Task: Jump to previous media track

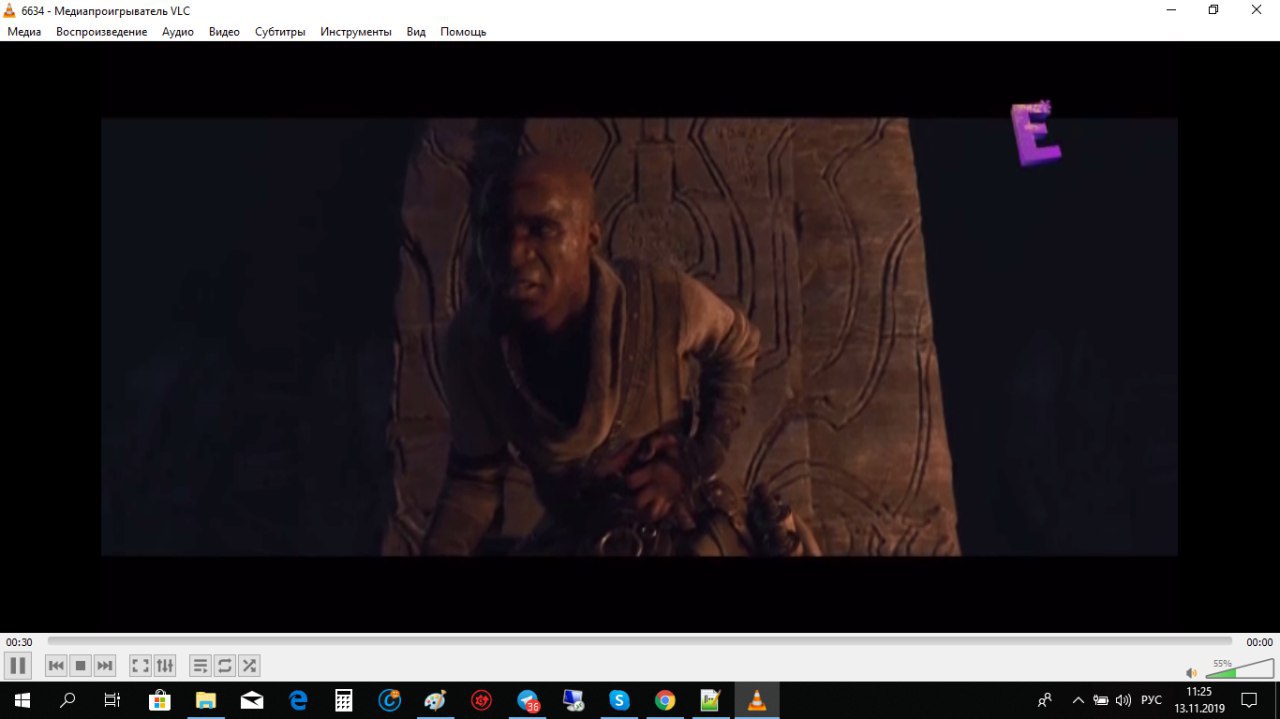Action: (56, 665)
